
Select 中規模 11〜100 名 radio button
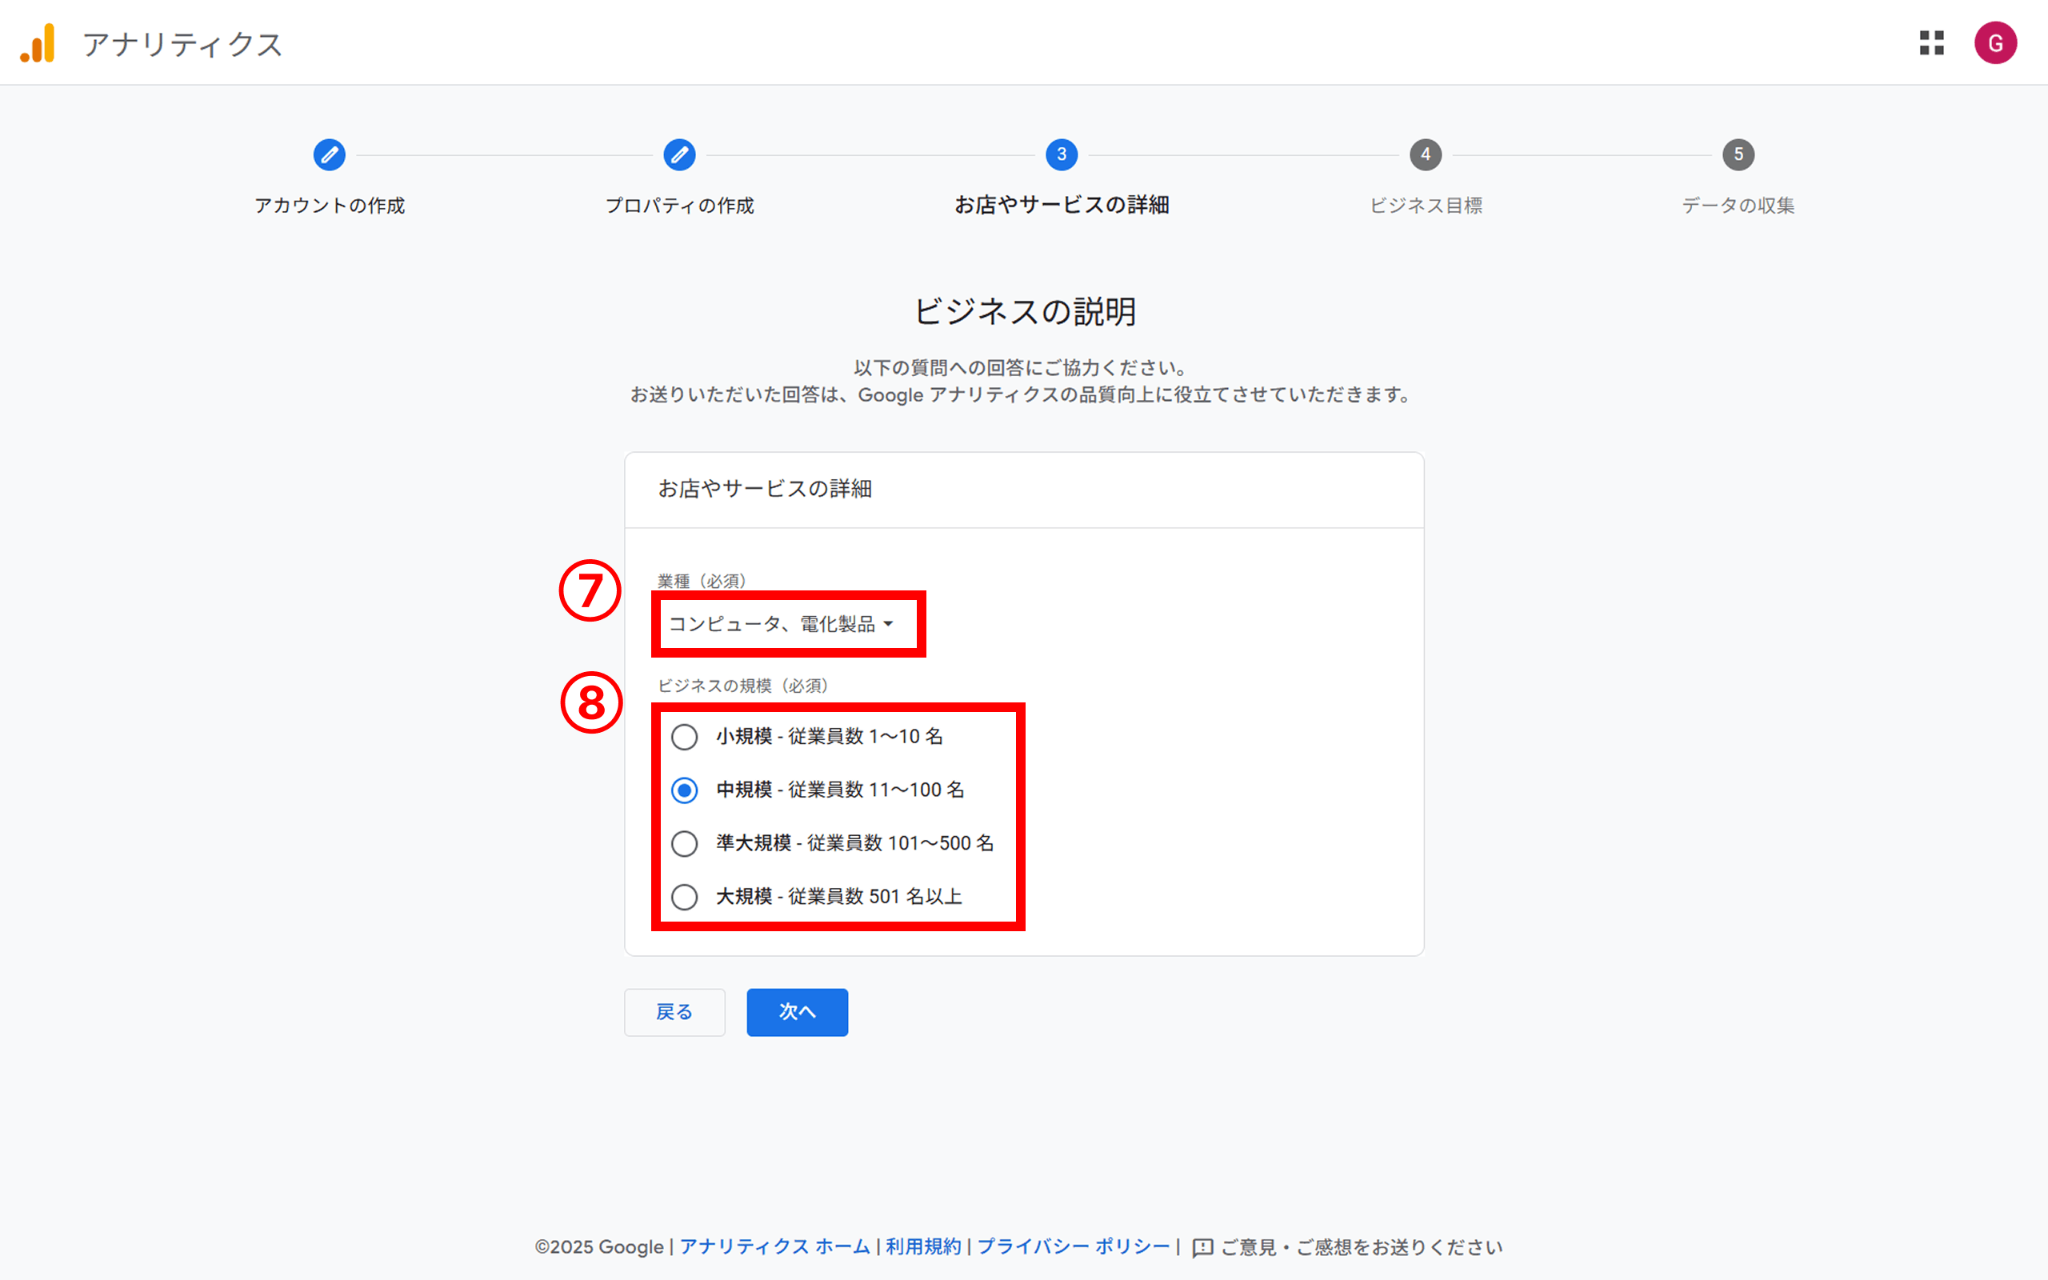[x=684, y=790]
